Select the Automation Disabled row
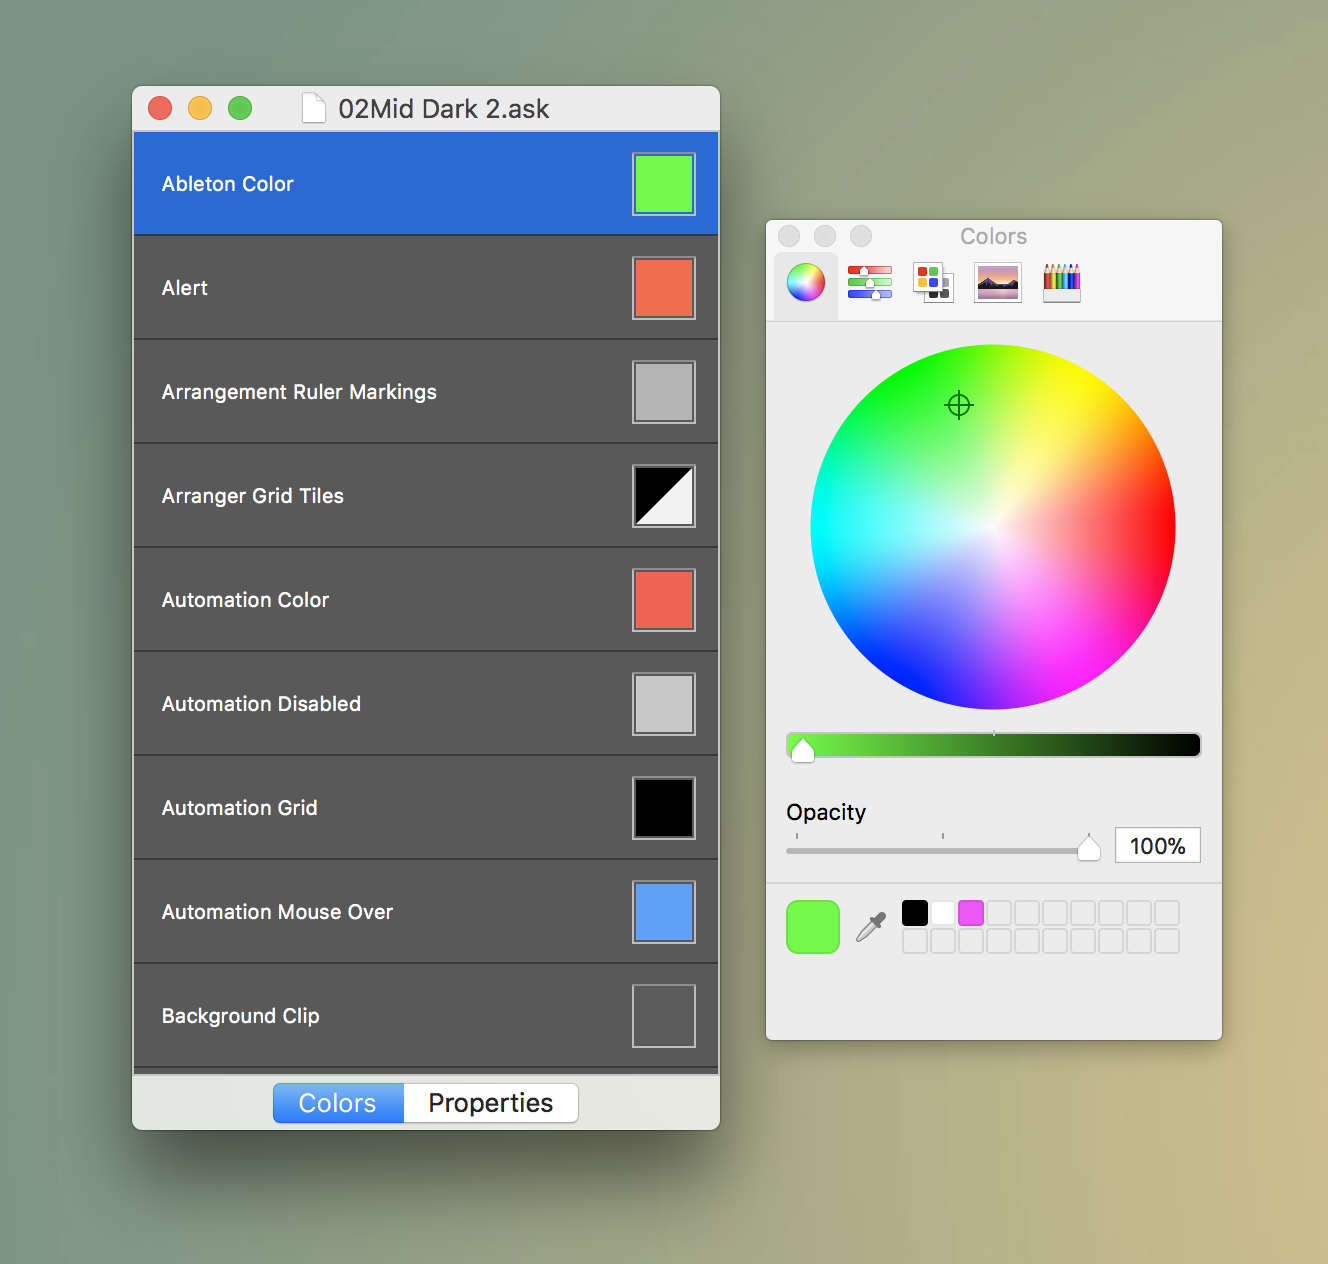This screenshot has height=1264, width=1328. pos(426,704)
